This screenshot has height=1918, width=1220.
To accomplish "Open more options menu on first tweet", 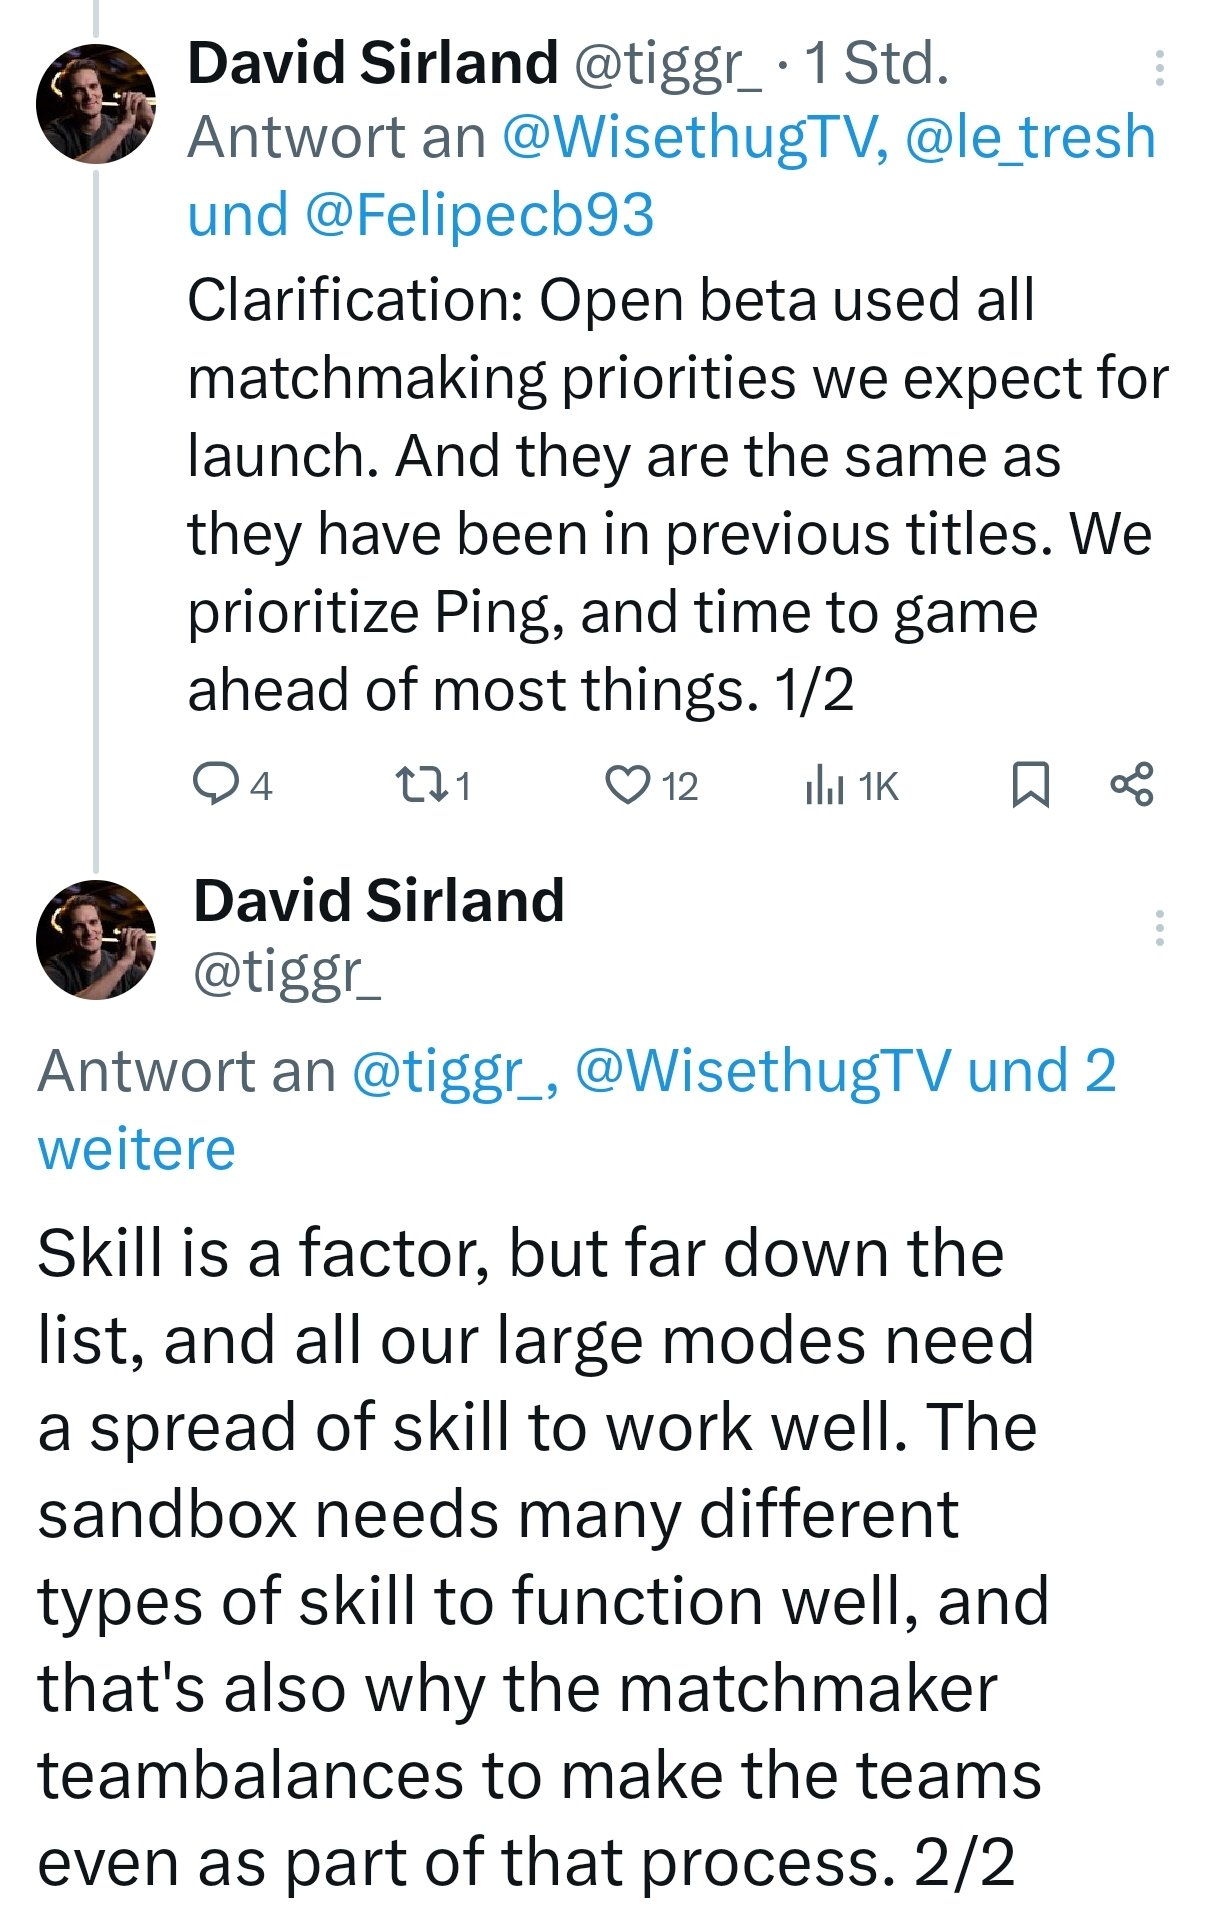I will point(1159,68).
